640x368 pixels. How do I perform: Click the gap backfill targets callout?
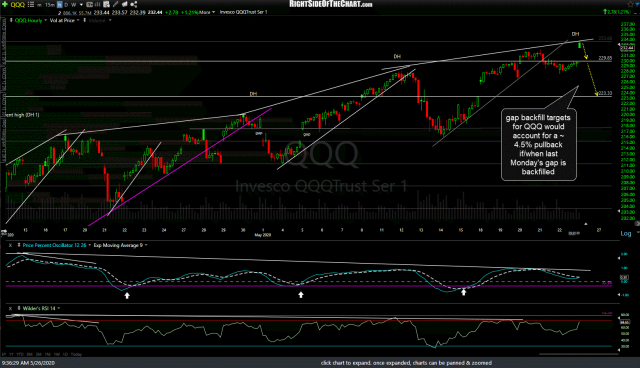pos(538,144)
